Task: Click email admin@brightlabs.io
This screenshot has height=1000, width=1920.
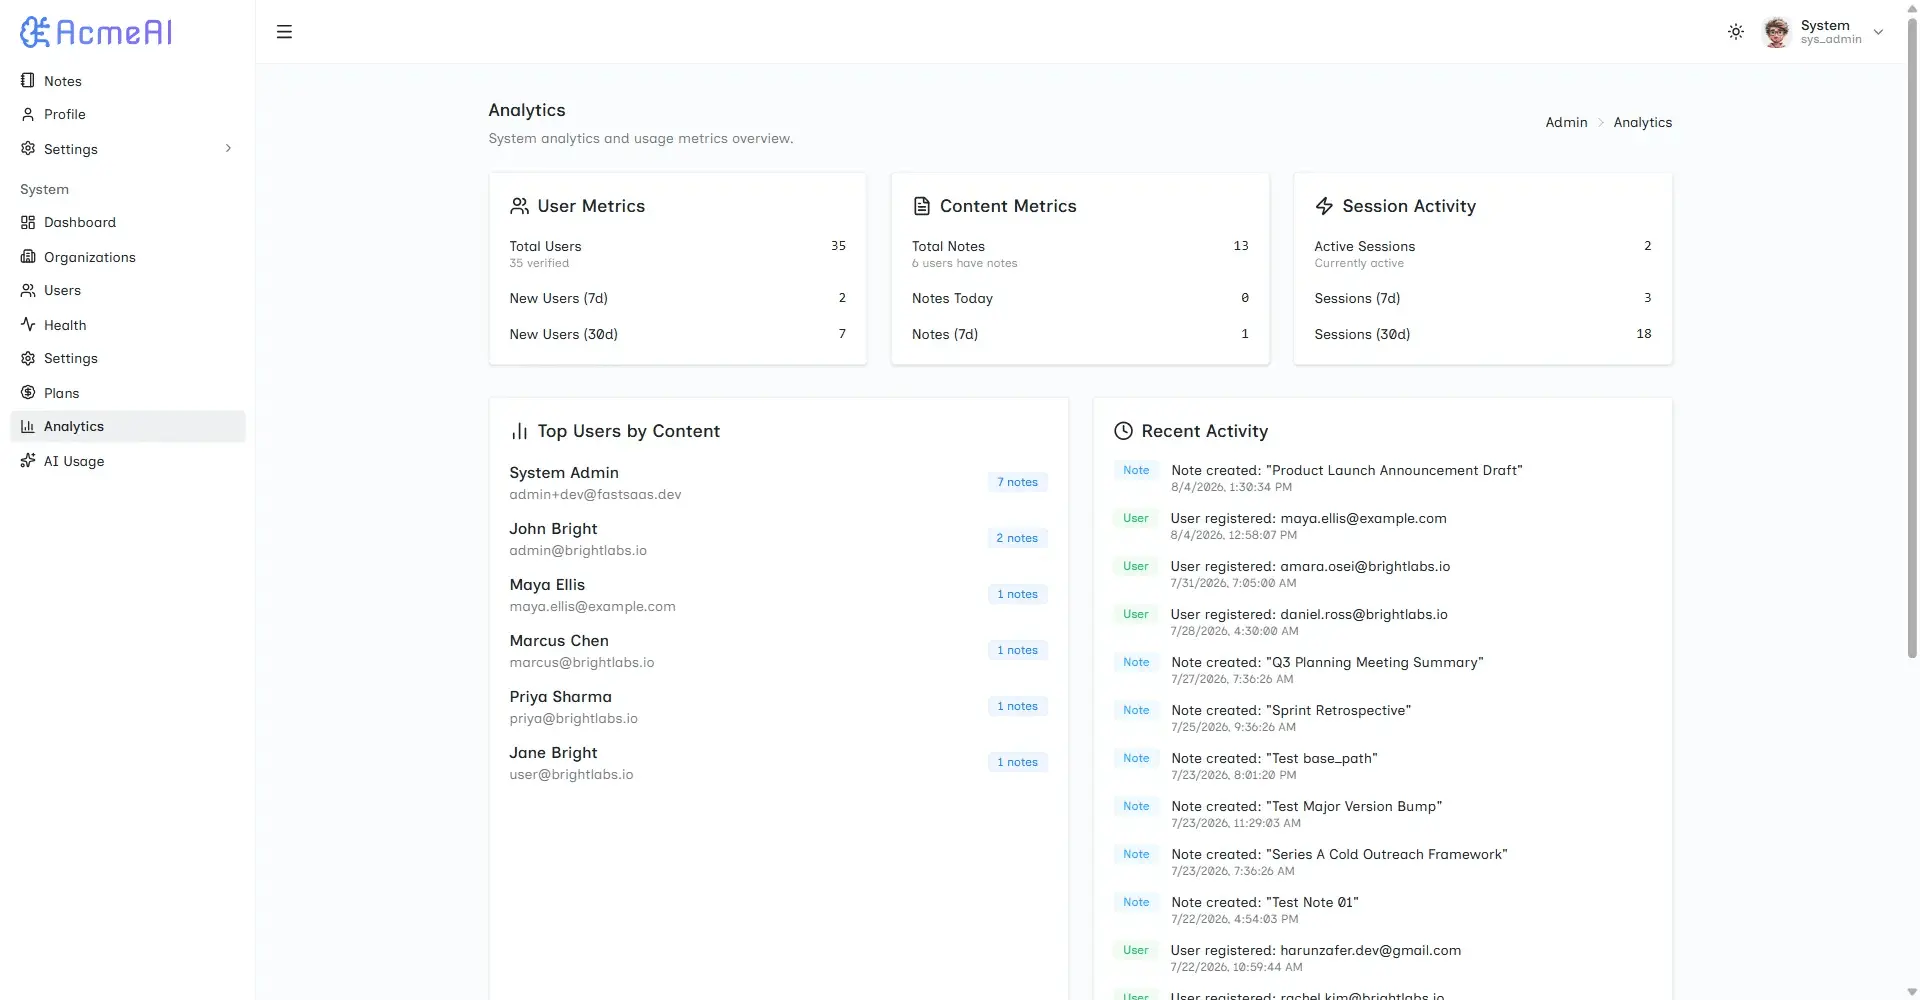Action: click(578, 551)
